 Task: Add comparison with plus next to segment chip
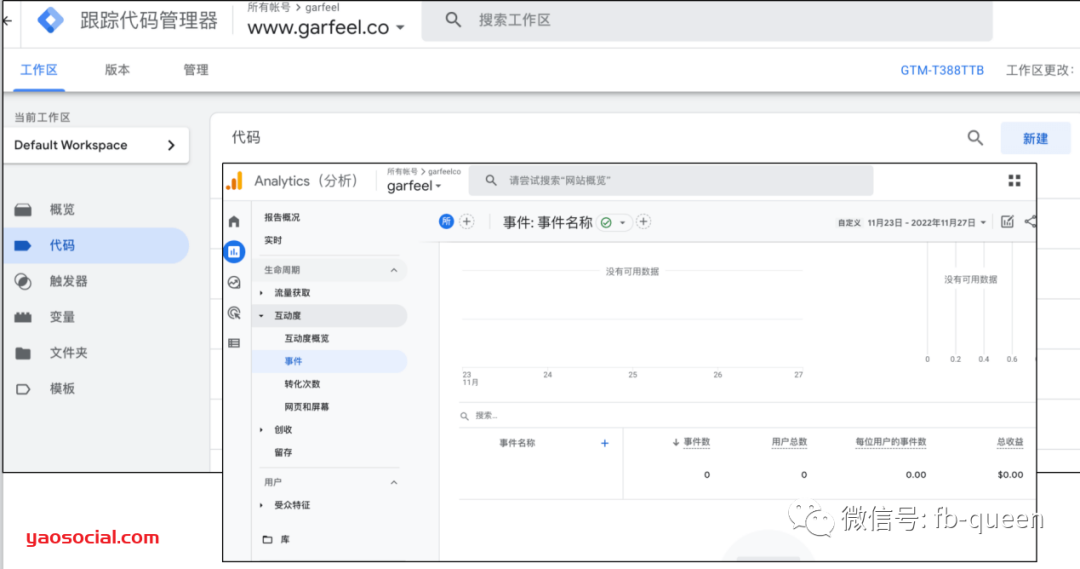click(x=467, y=221)
